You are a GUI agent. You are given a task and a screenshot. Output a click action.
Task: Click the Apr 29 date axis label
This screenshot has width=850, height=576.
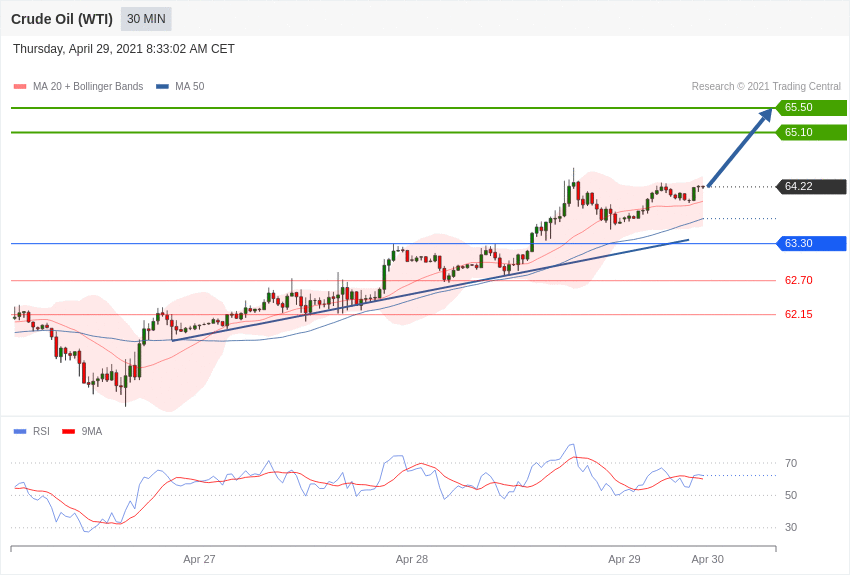[624, 559]
